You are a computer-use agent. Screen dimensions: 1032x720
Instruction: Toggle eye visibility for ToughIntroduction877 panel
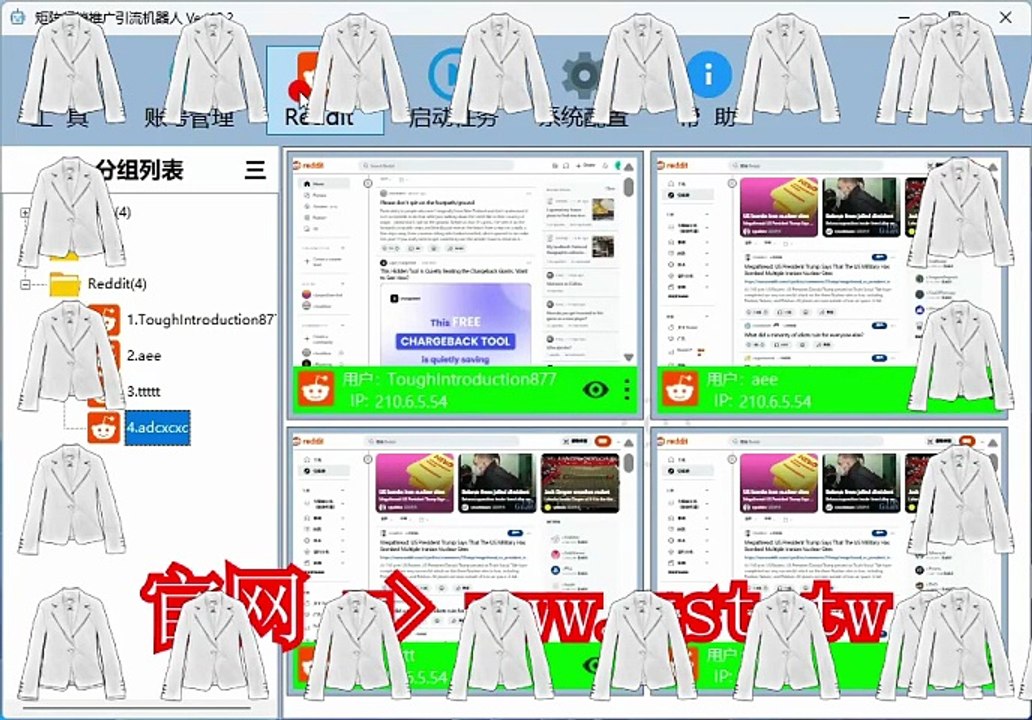[595, 390]
